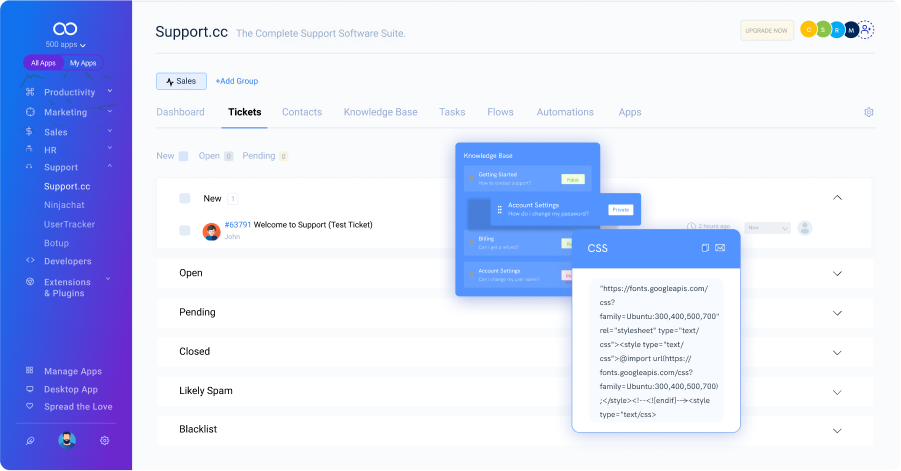Open the Automations tab
The width and height of the screenshot is (901, 471).
pos(565,112)
